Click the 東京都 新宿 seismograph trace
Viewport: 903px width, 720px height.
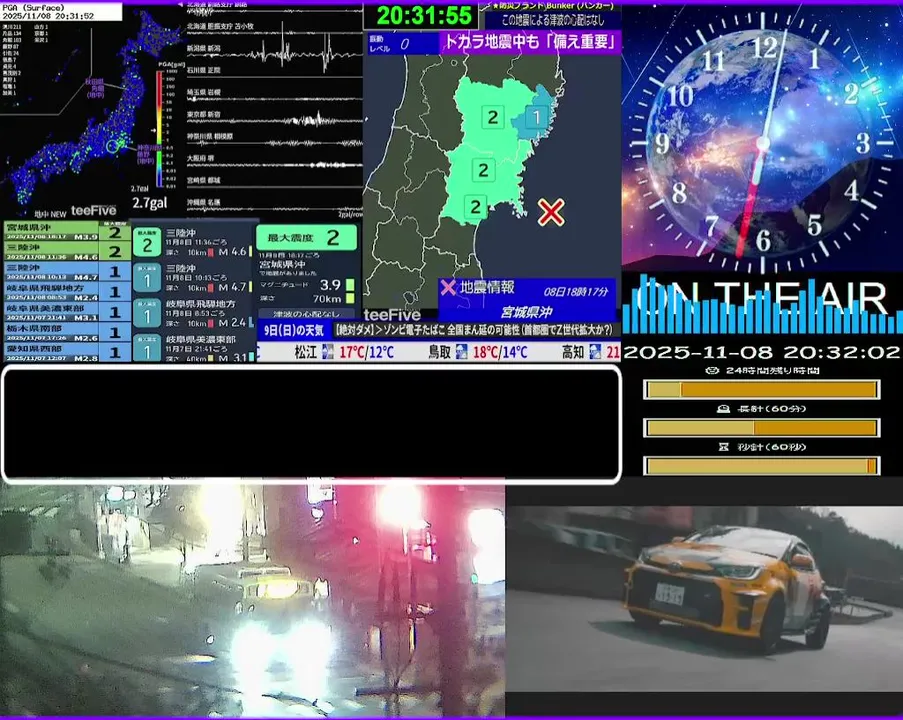click(x=274, y=121)
